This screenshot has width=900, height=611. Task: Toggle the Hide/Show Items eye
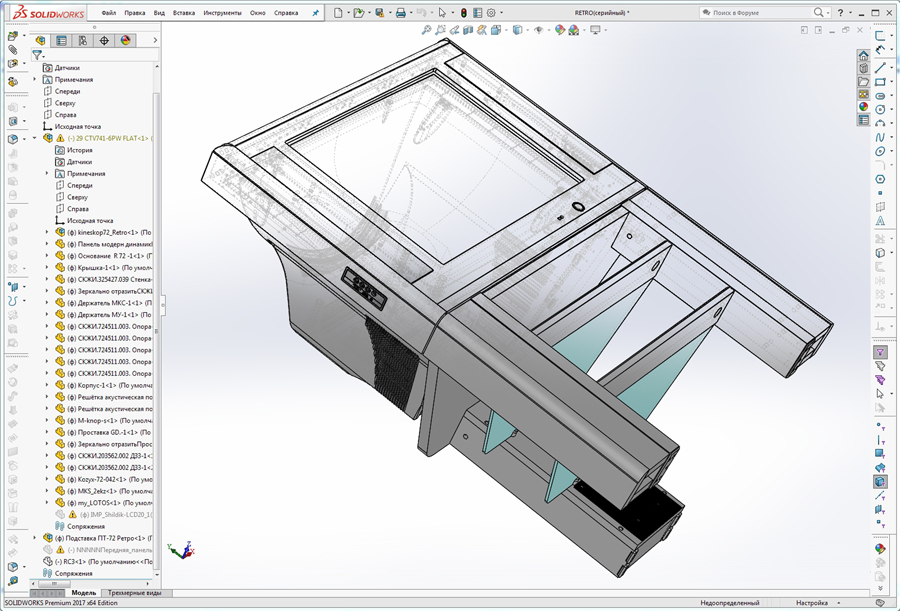pyautogui.click(x=538, y=31)
